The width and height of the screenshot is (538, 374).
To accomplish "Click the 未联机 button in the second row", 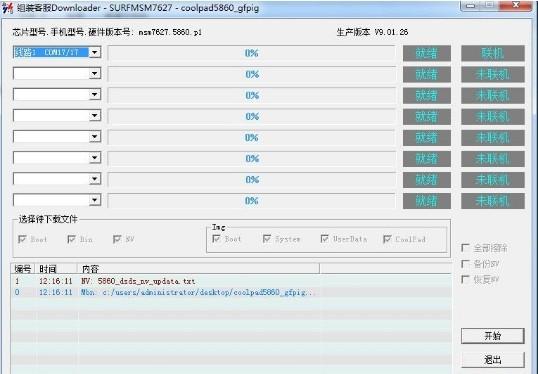I will tap(493, 74).
